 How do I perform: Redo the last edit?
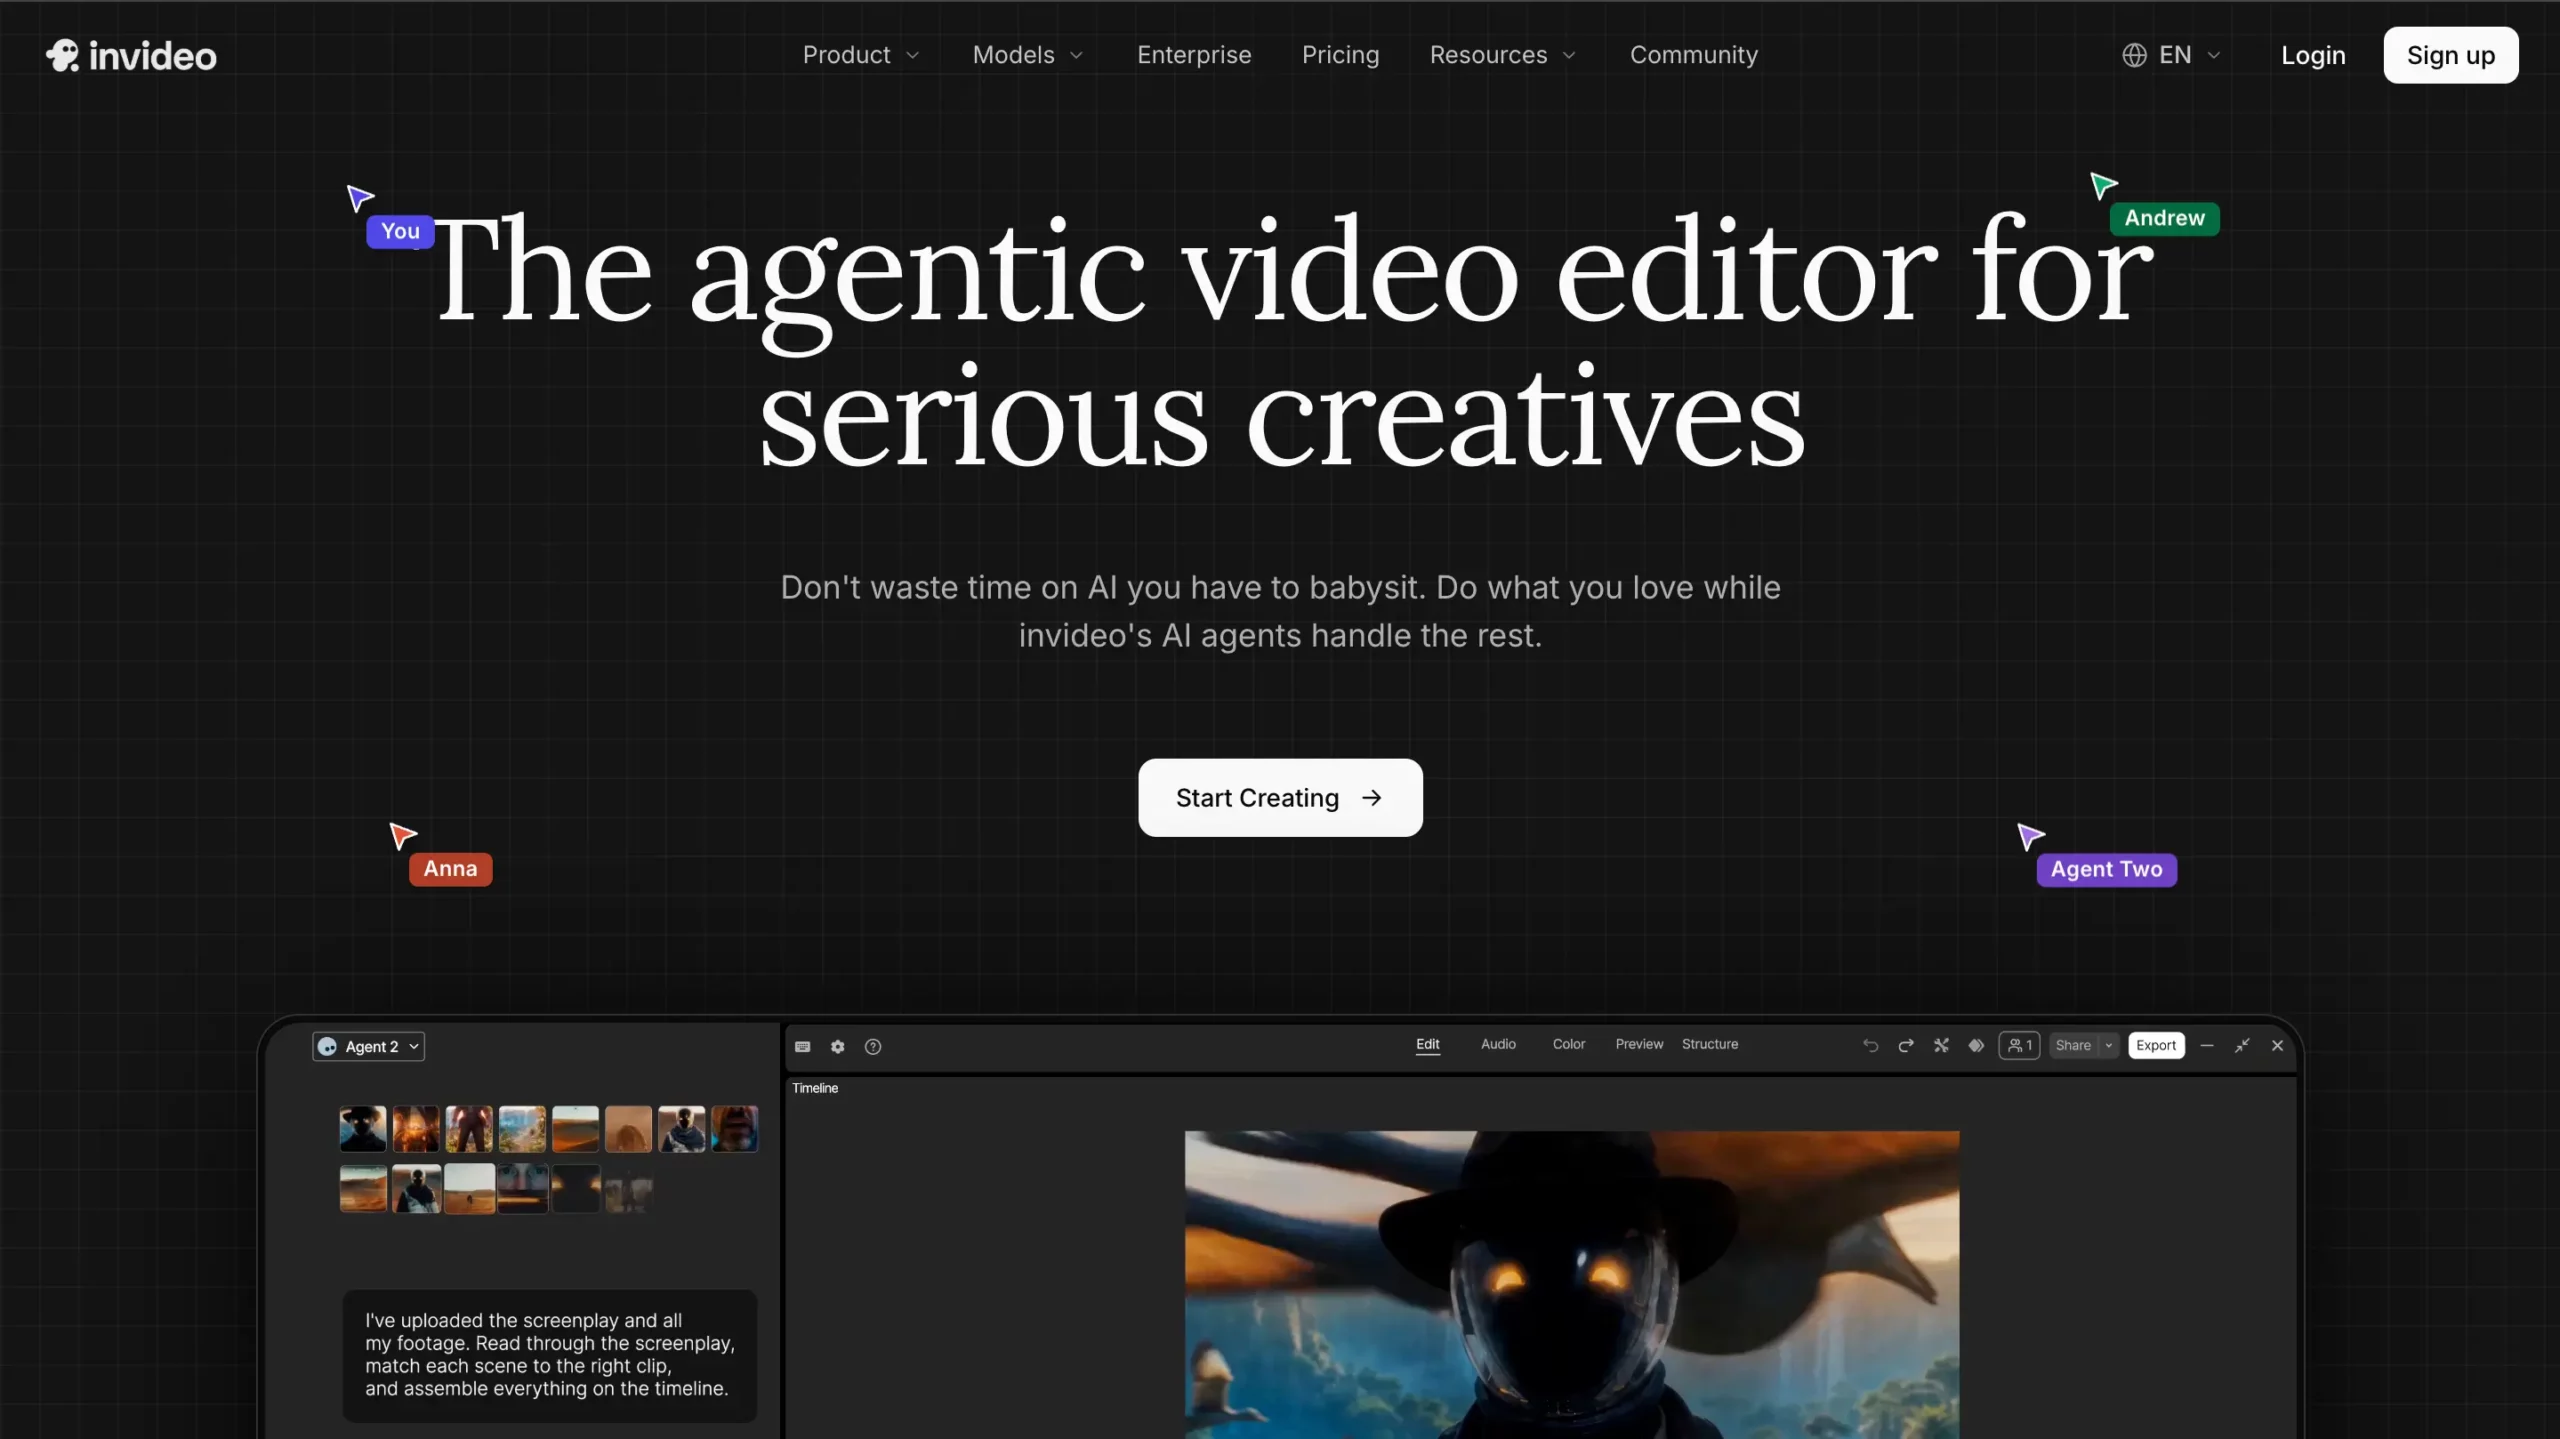point(1906,1045)
